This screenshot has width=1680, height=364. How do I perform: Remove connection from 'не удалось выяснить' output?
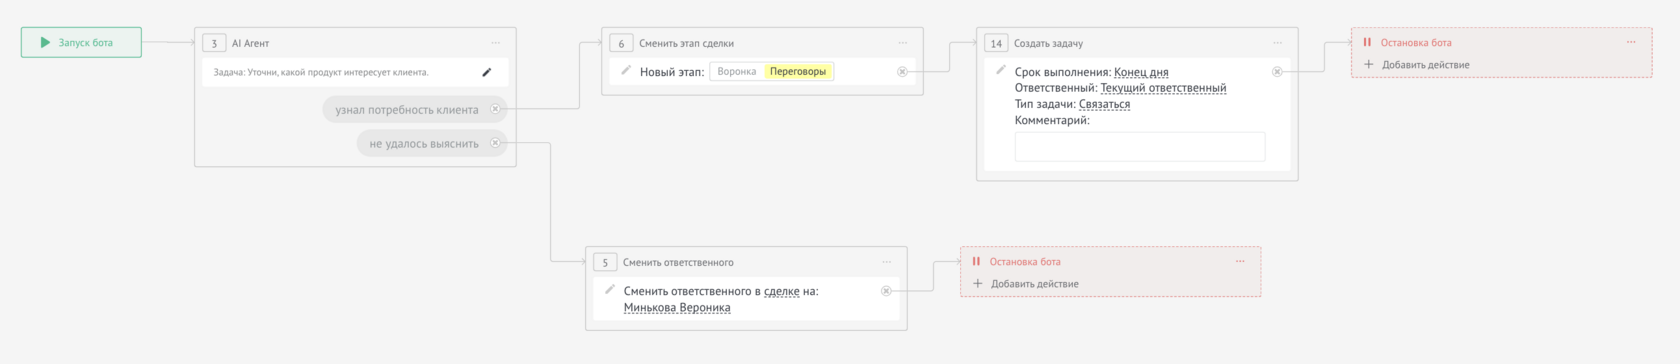[x=495, y=143]
